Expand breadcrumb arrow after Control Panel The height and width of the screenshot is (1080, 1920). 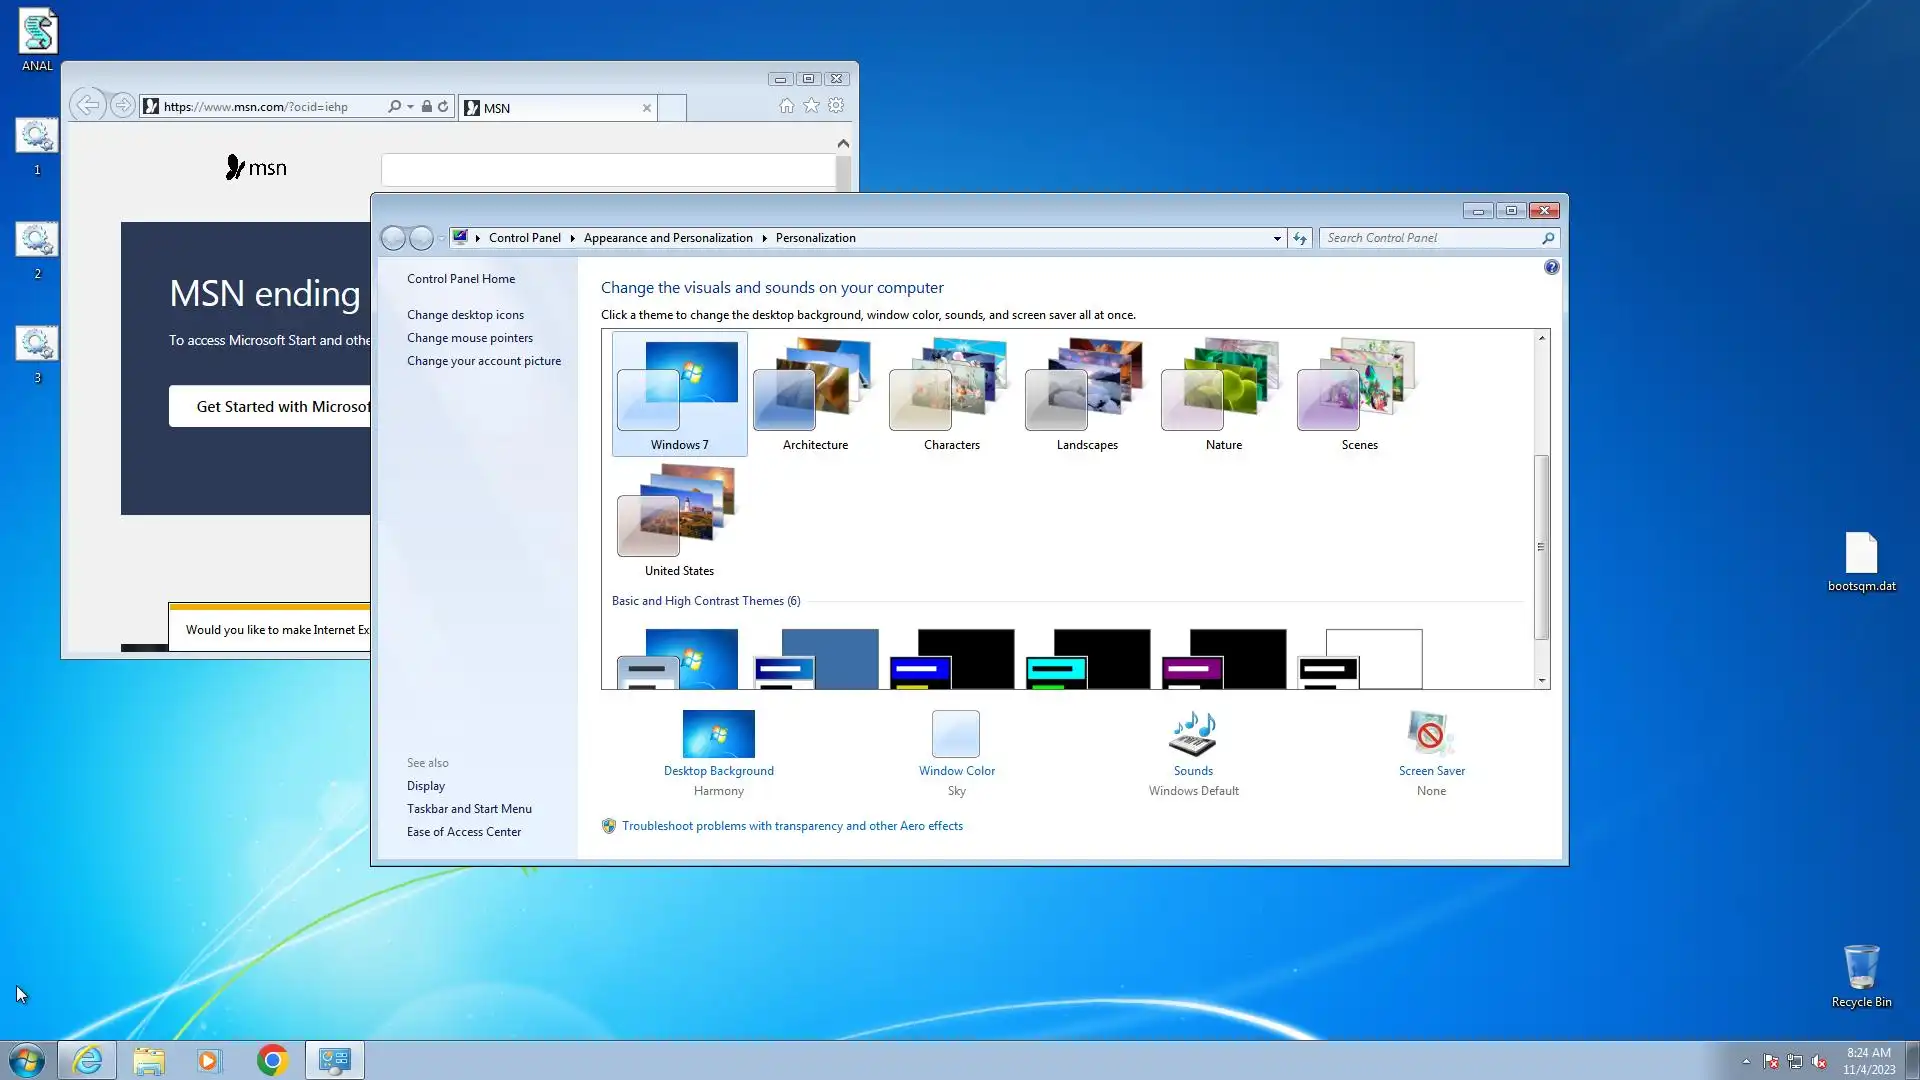click(x=572, y=238)
